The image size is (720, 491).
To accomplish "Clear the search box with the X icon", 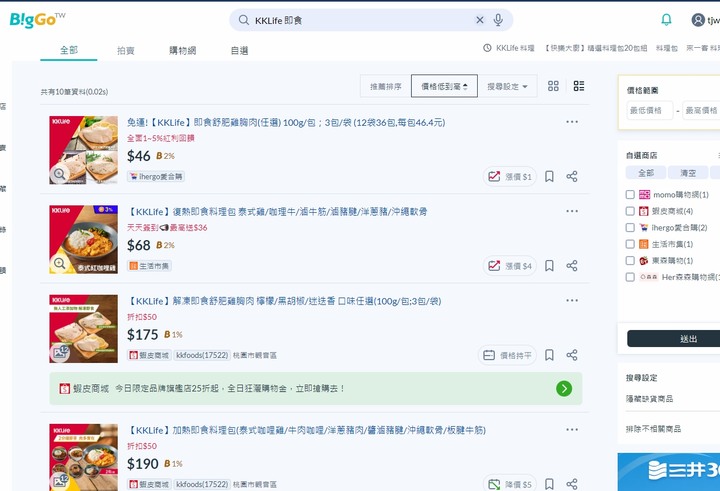I will click(x=480, y=20).
